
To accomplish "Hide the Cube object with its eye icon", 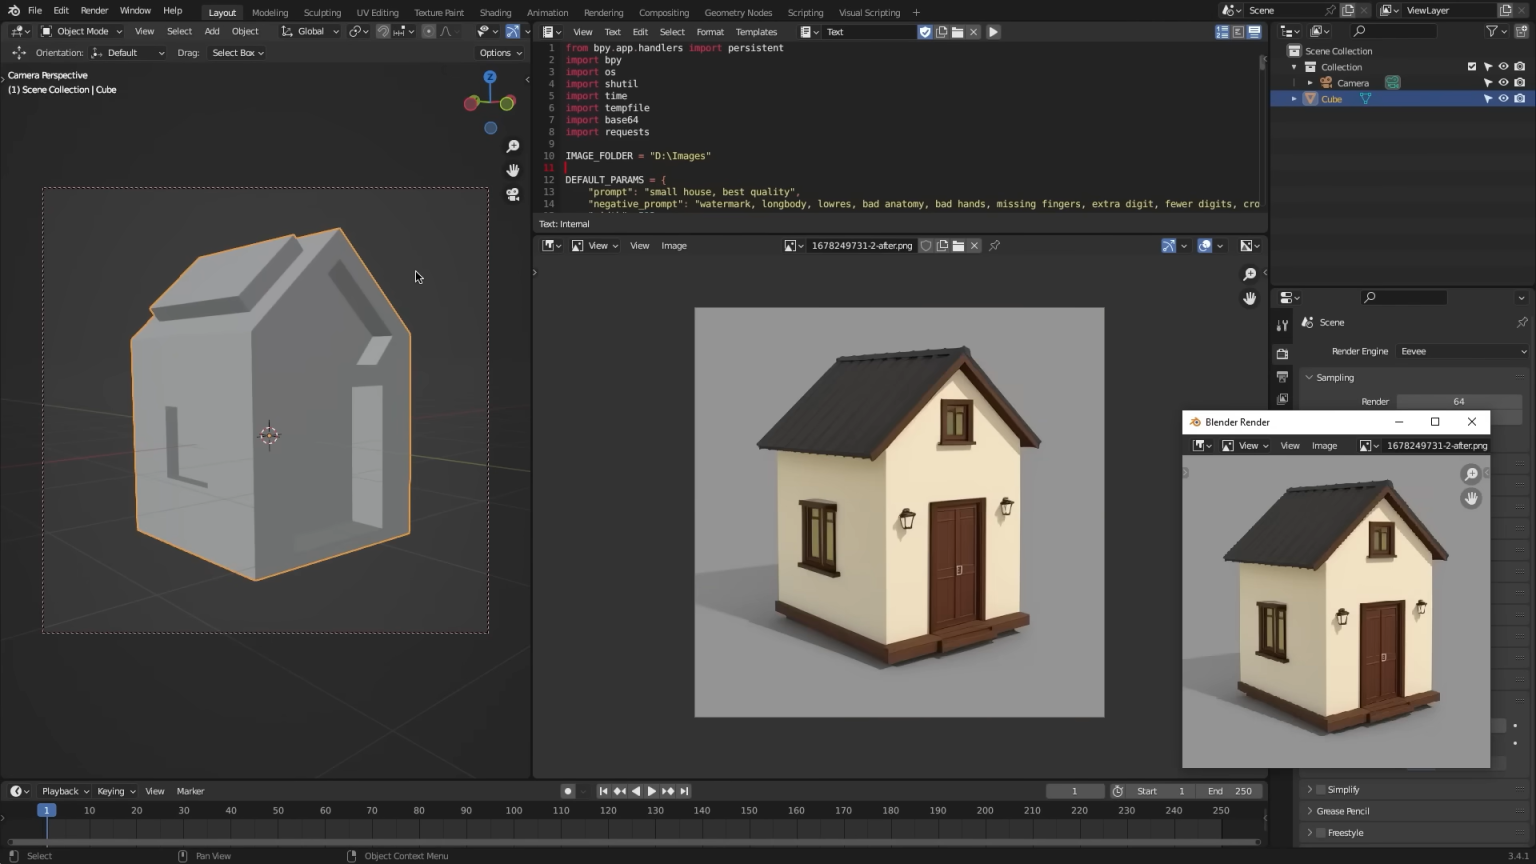I will tap(1503, 98).
